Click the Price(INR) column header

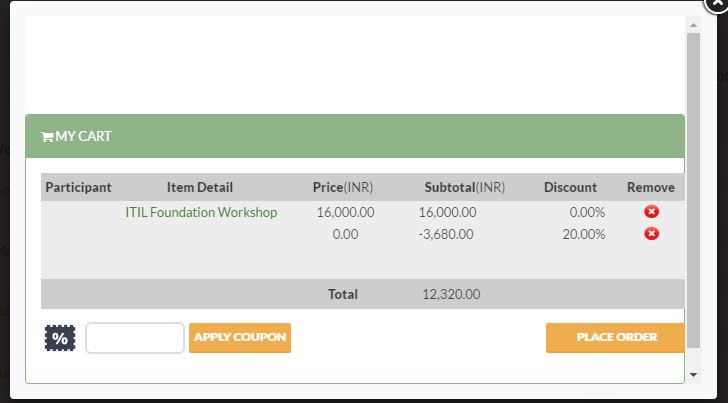pos(343,187)
